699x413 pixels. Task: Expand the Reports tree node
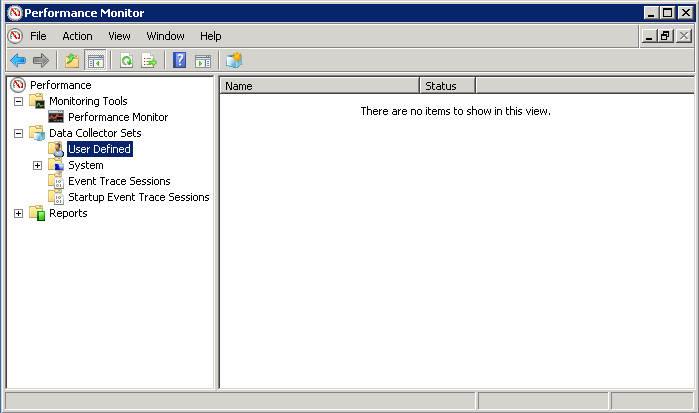pyautogui.click(x=19, y=213)
